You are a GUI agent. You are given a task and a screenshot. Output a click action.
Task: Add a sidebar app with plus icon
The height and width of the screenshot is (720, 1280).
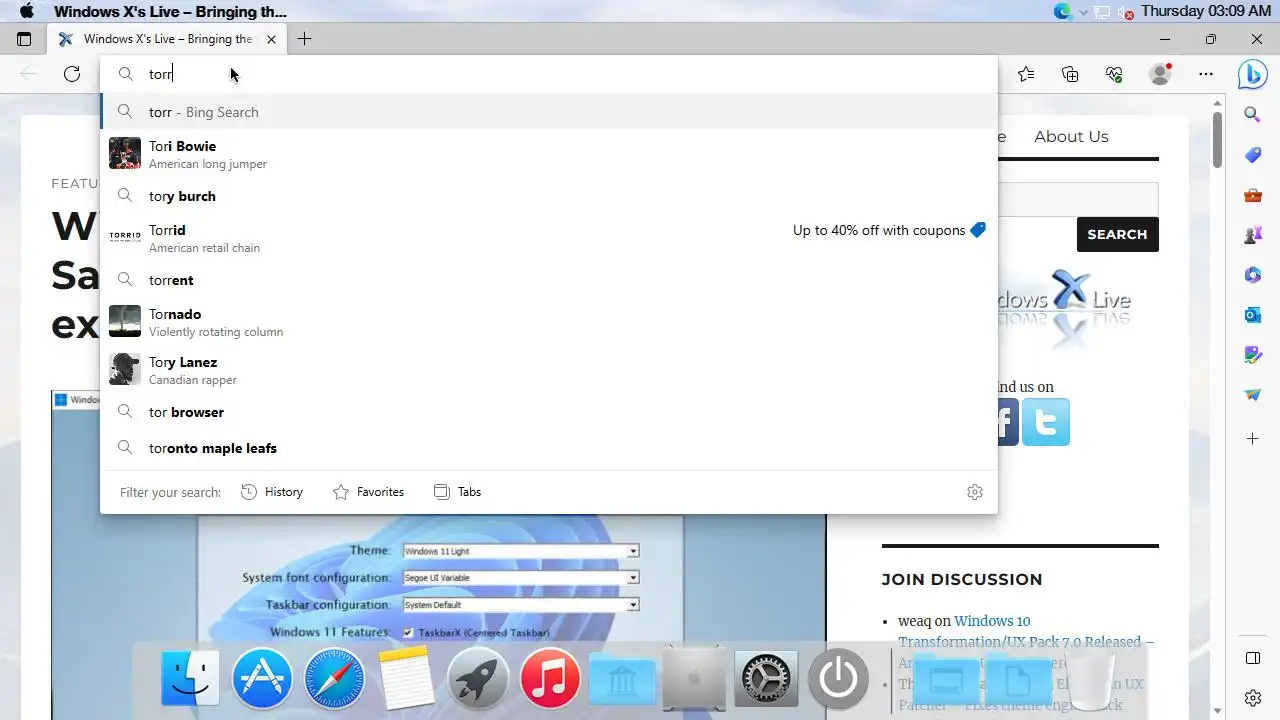coord(1252,439)
